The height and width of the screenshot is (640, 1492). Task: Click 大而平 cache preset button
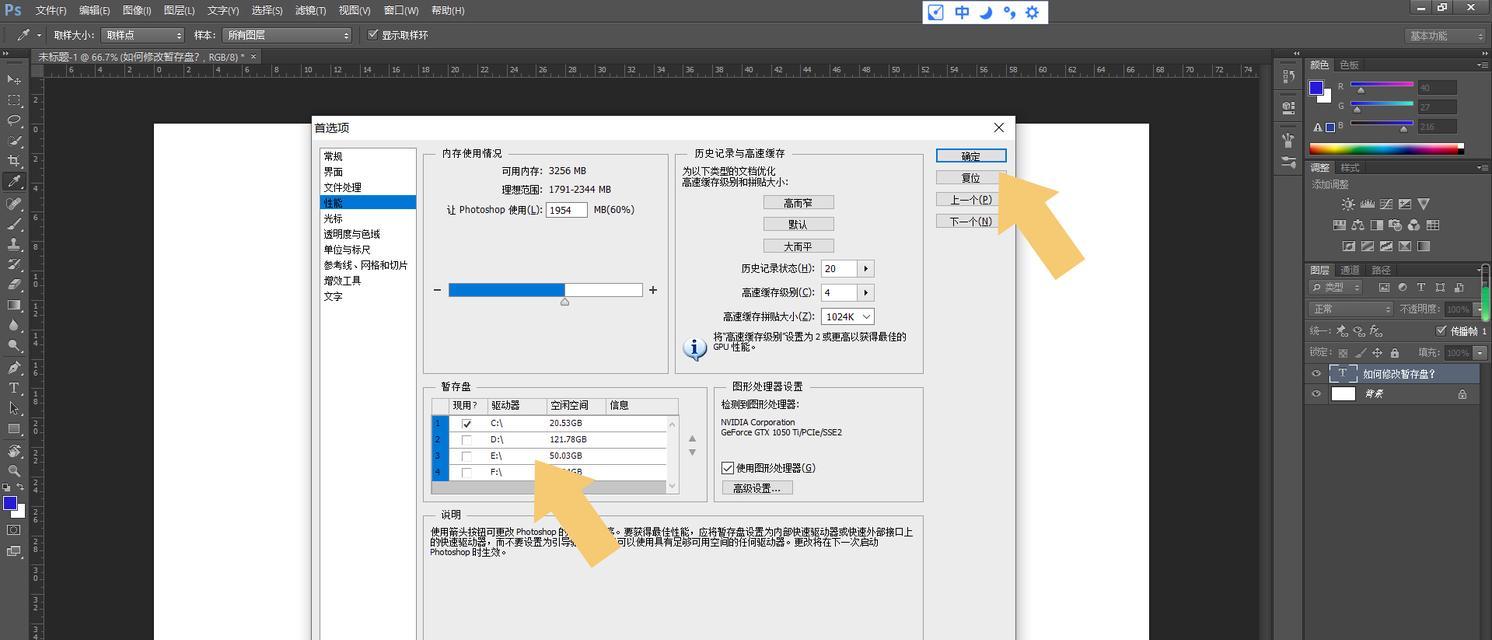click(798, 246)
